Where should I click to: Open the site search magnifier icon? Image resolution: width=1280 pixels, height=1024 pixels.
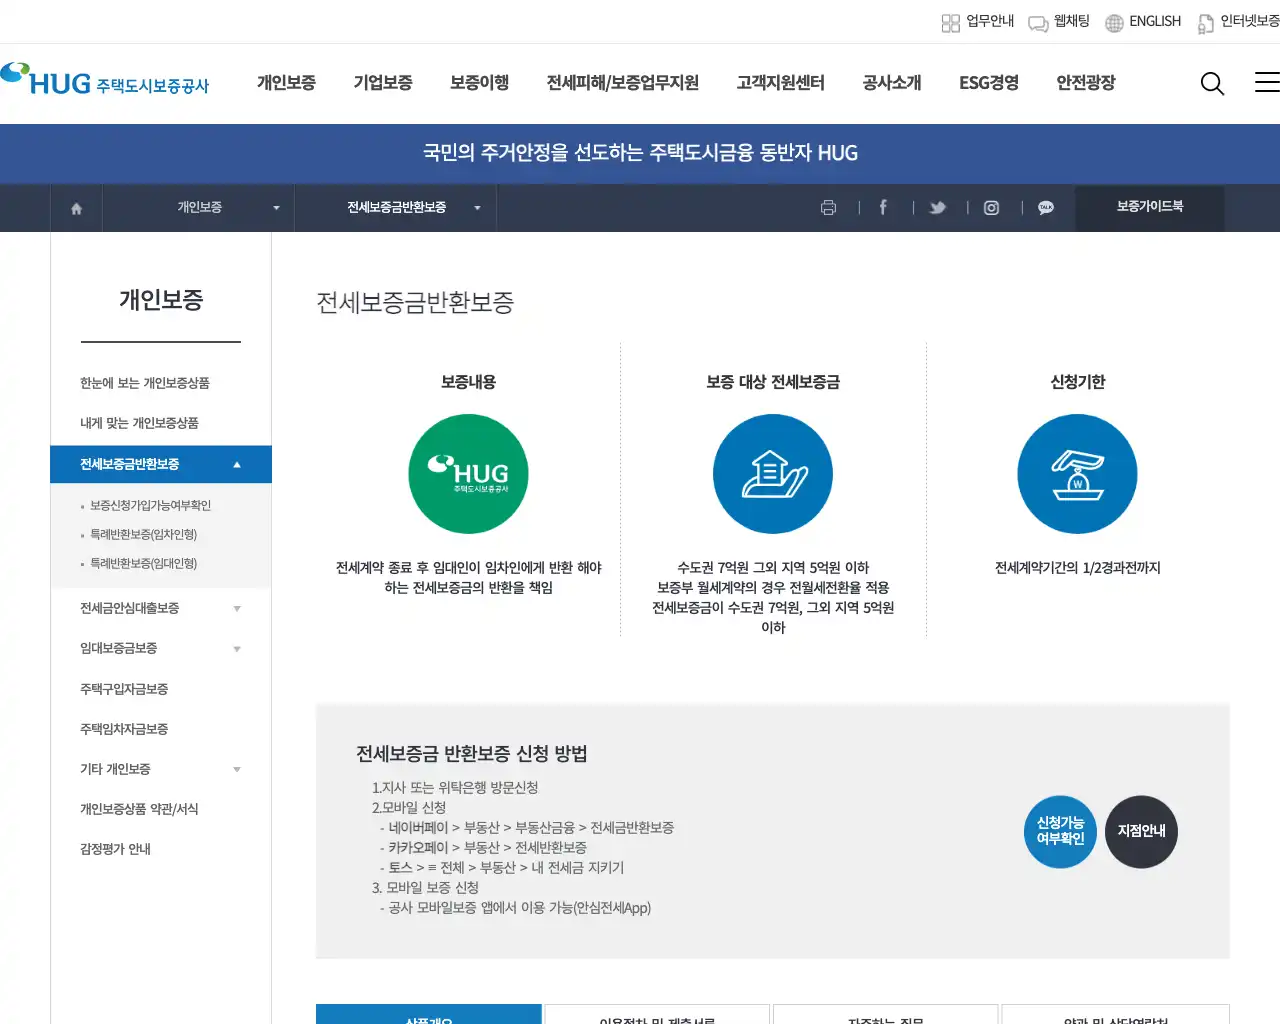(1212, 84)
